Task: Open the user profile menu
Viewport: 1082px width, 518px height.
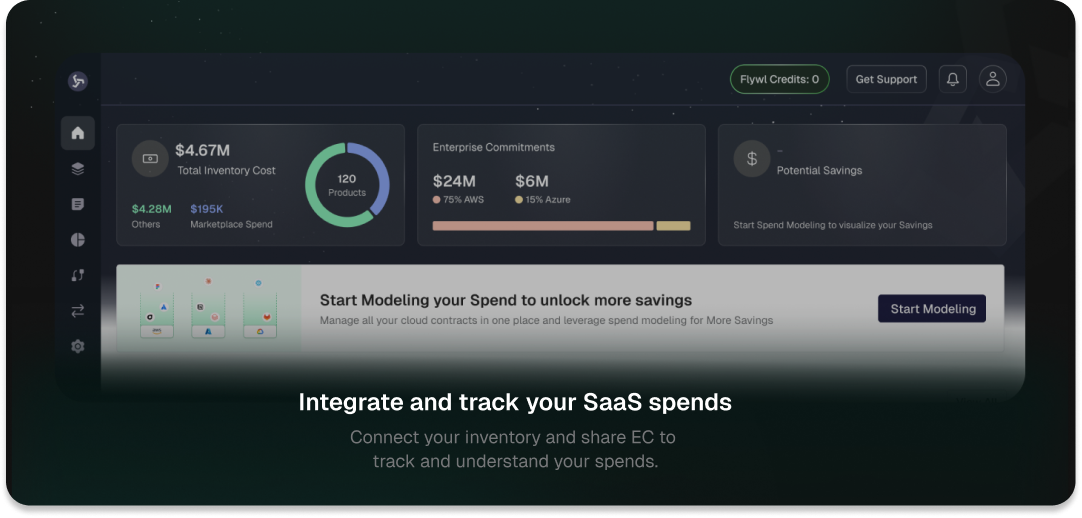Action: point(992,79)
